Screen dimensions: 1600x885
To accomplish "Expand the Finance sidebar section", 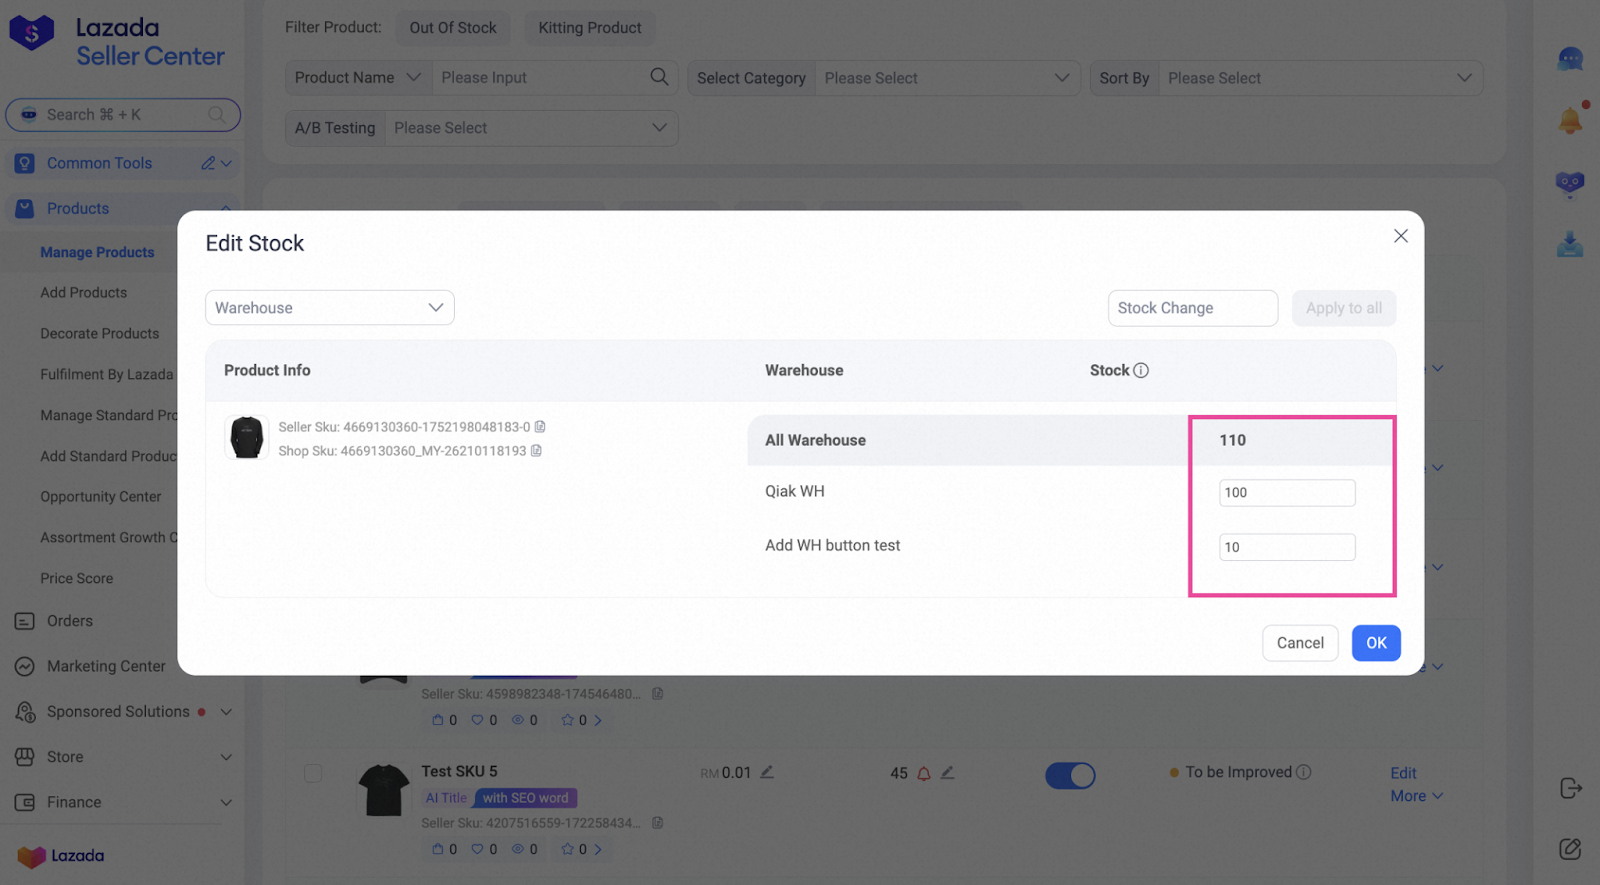I will coord(226,802).
